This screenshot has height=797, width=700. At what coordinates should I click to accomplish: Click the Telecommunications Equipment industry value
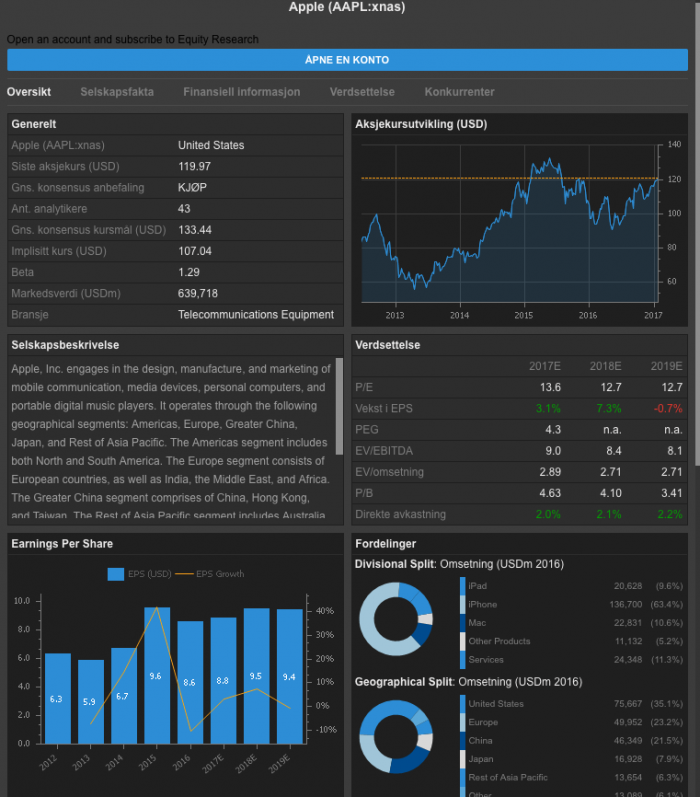pos(256,315)
